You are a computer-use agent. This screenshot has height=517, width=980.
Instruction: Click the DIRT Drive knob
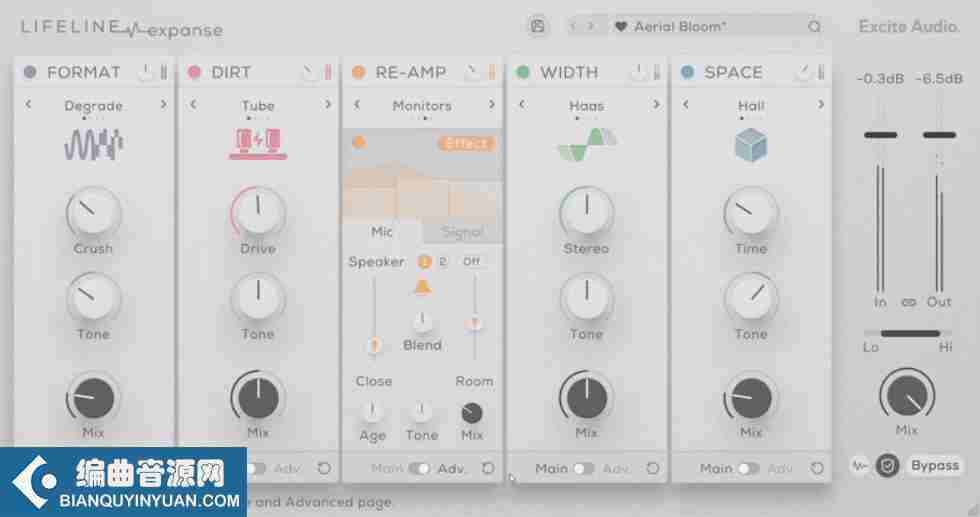(x=258, y=213)
